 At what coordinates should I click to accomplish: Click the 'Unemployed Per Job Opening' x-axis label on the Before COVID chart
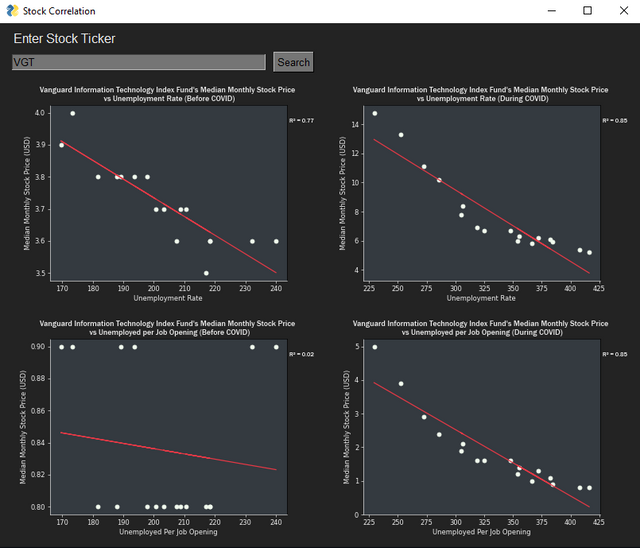[x=168, y=532]
